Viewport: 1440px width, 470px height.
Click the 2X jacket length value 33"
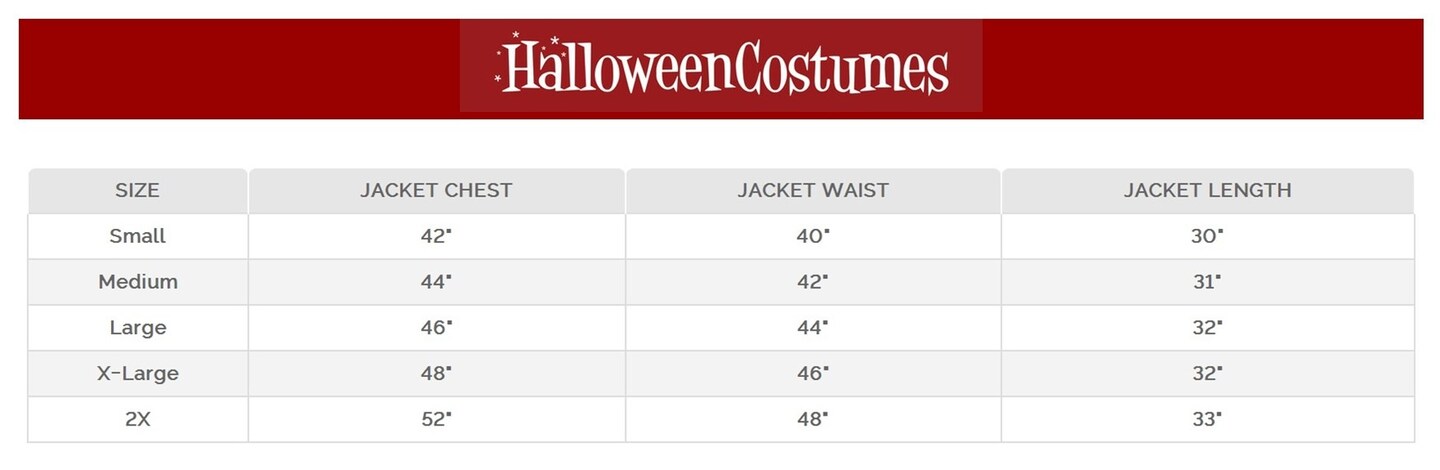click(x=1207, y=420)
